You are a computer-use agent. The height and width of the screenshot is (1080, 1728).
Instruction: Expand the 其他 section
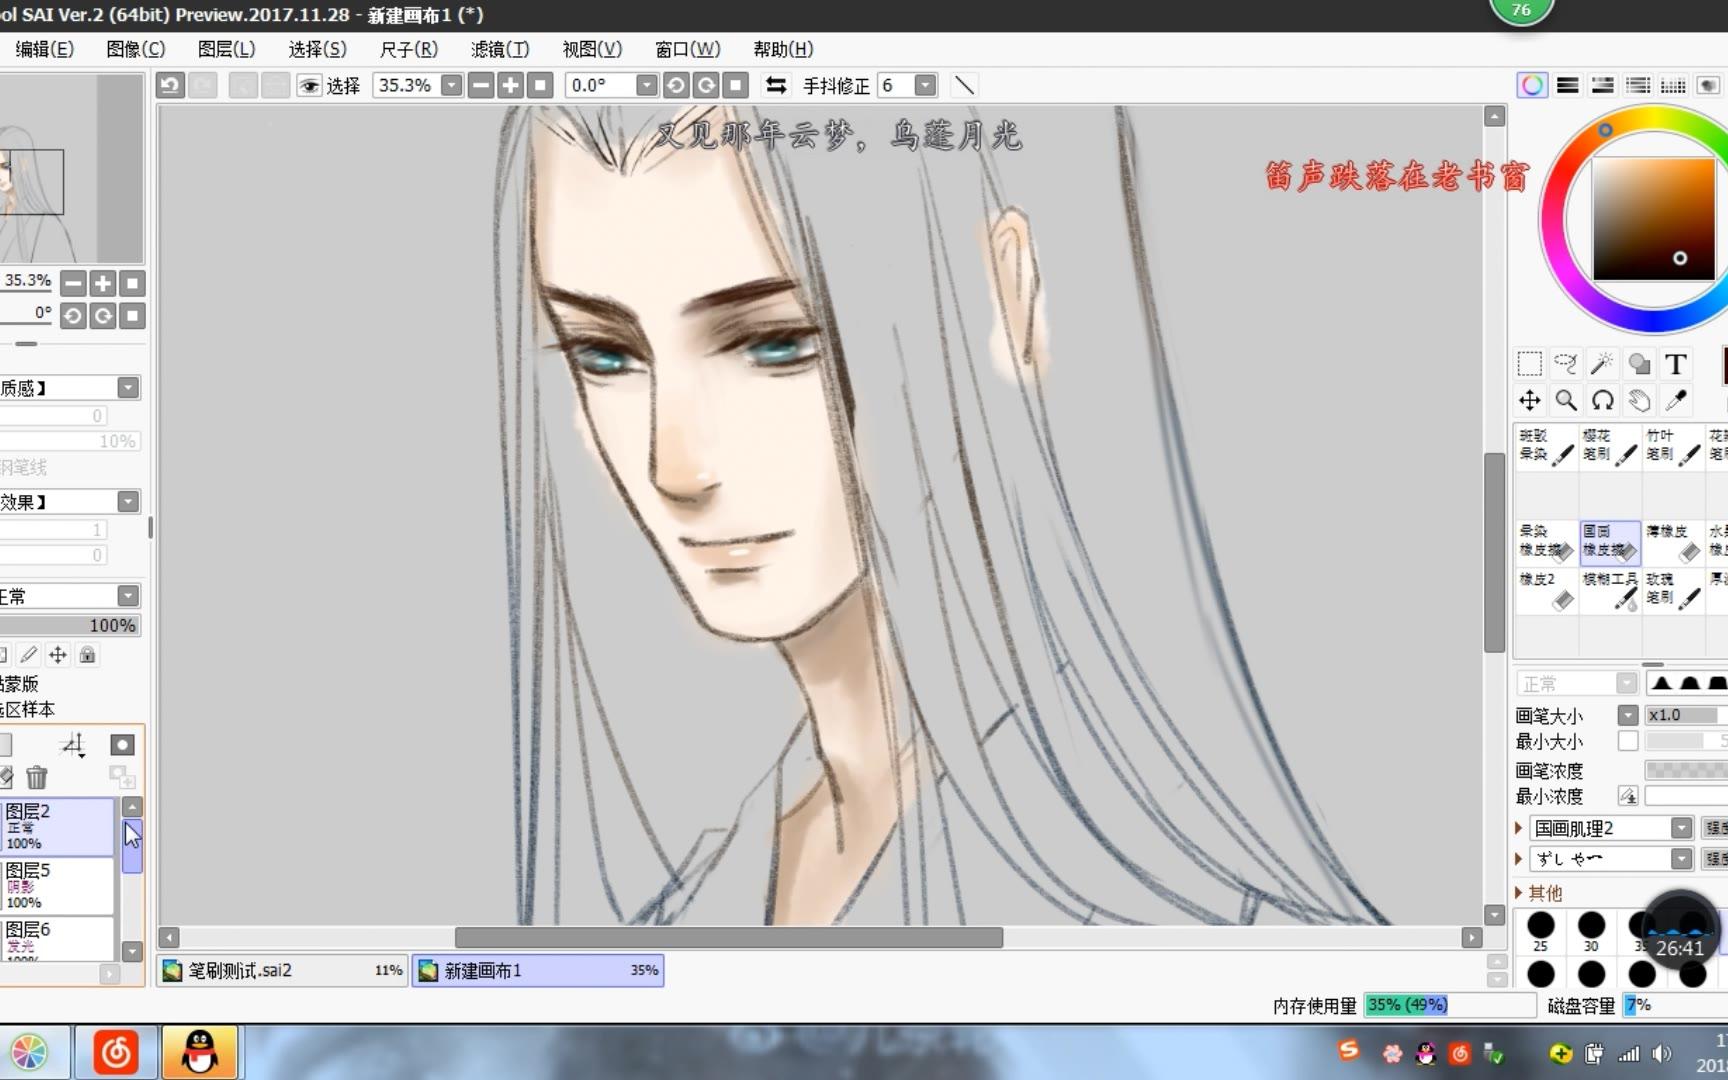1519,893
